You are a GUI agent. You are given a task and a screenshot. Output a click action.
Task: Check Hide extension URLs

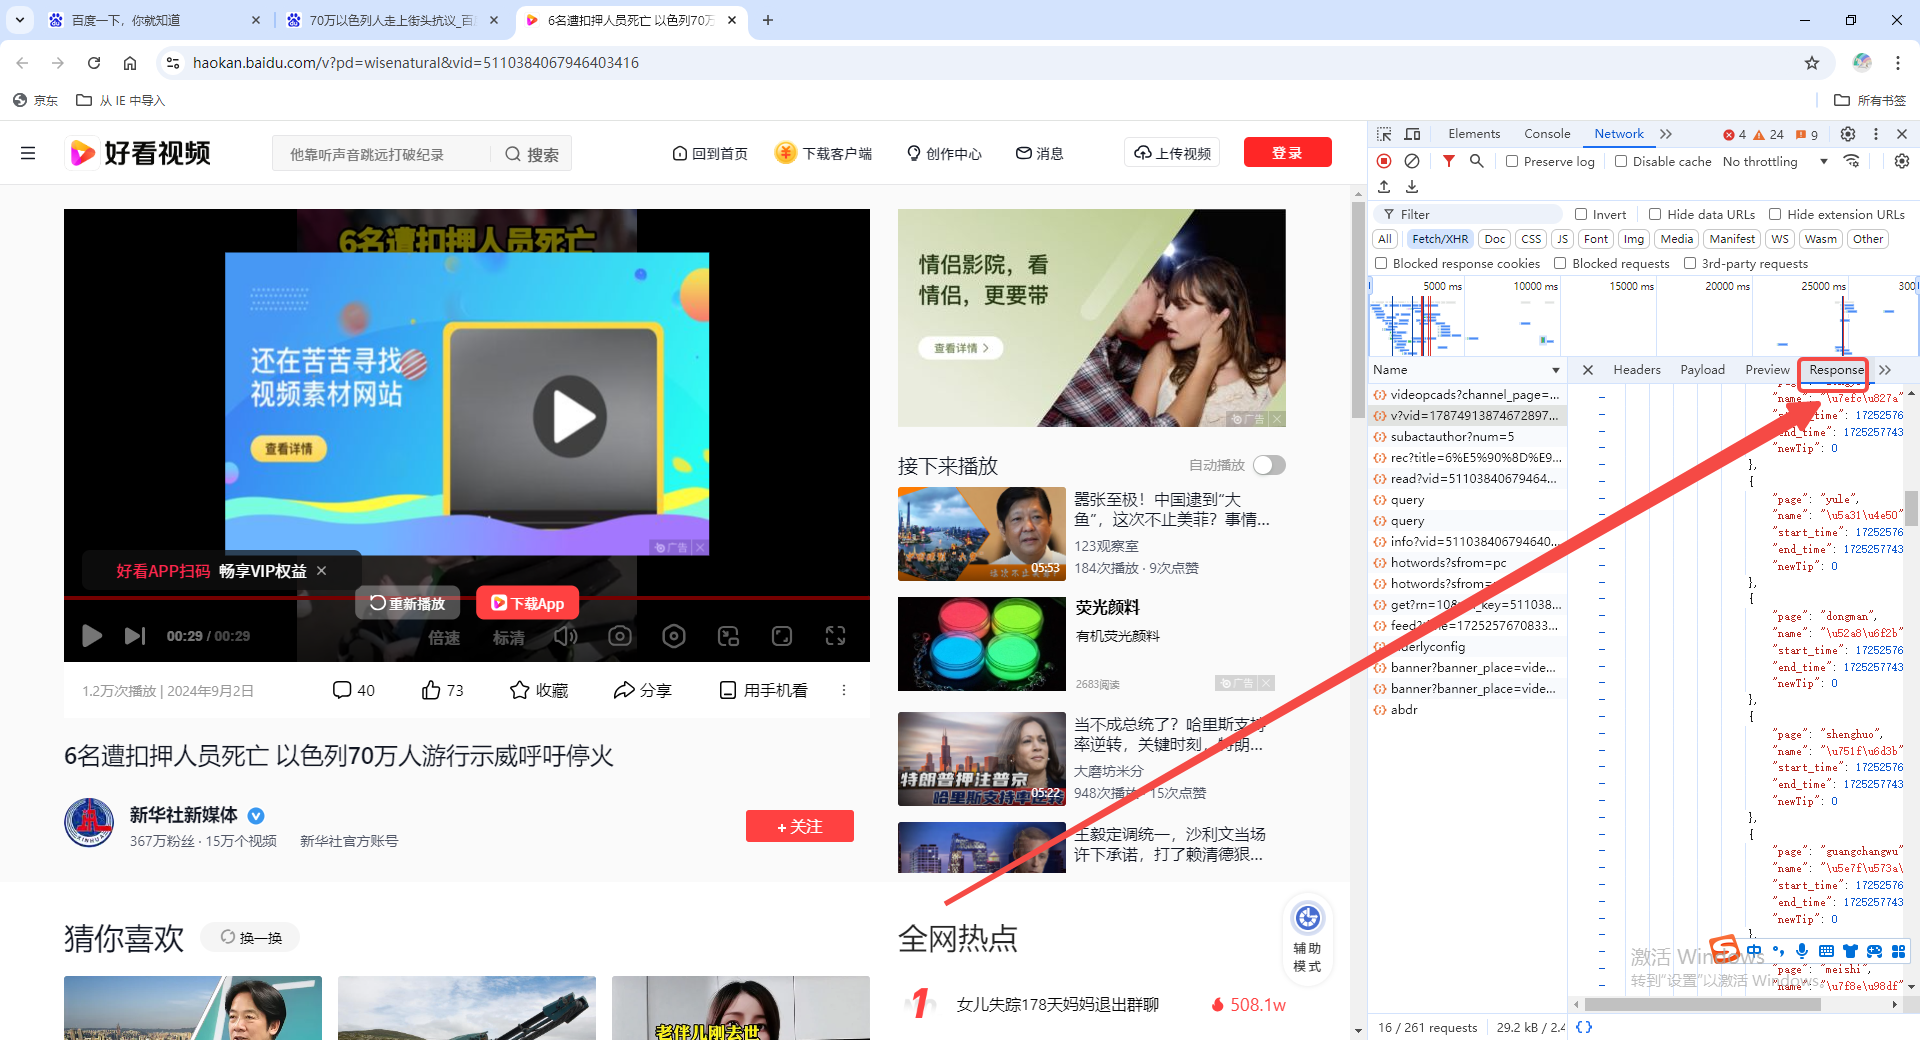(1775, 214)
